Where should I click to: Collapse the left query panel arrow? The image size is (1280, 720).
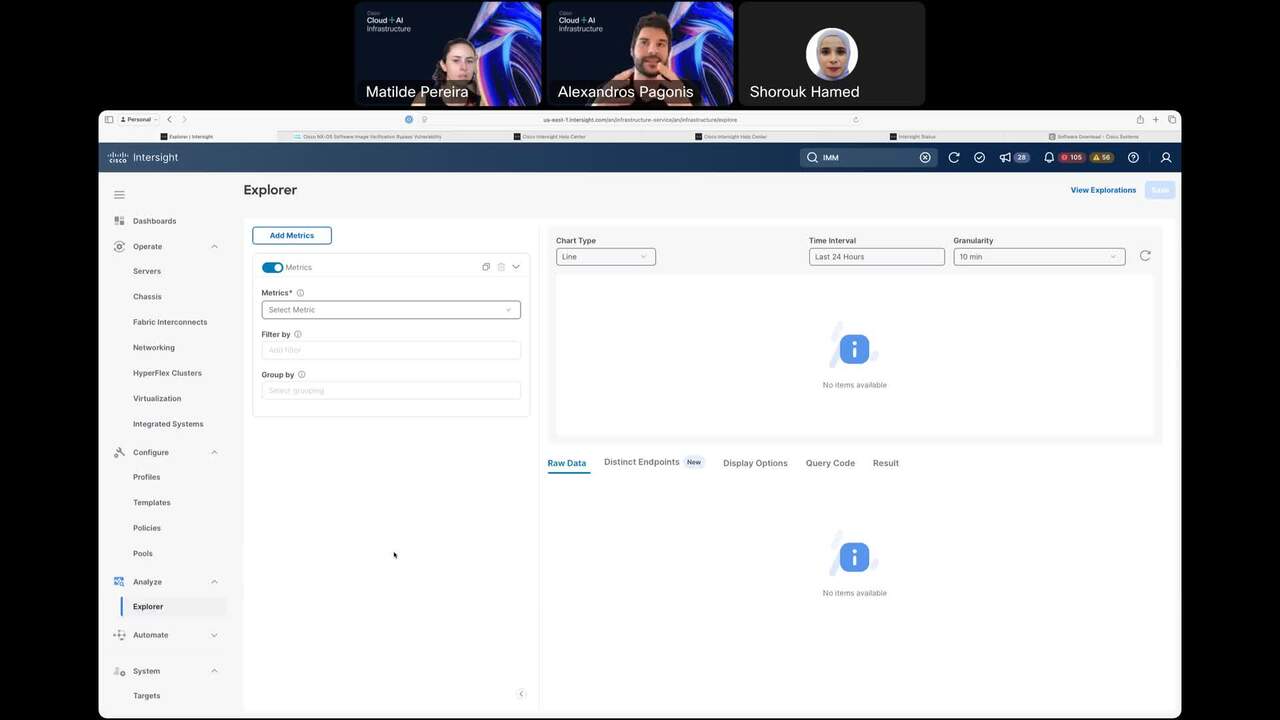(521, 694)
